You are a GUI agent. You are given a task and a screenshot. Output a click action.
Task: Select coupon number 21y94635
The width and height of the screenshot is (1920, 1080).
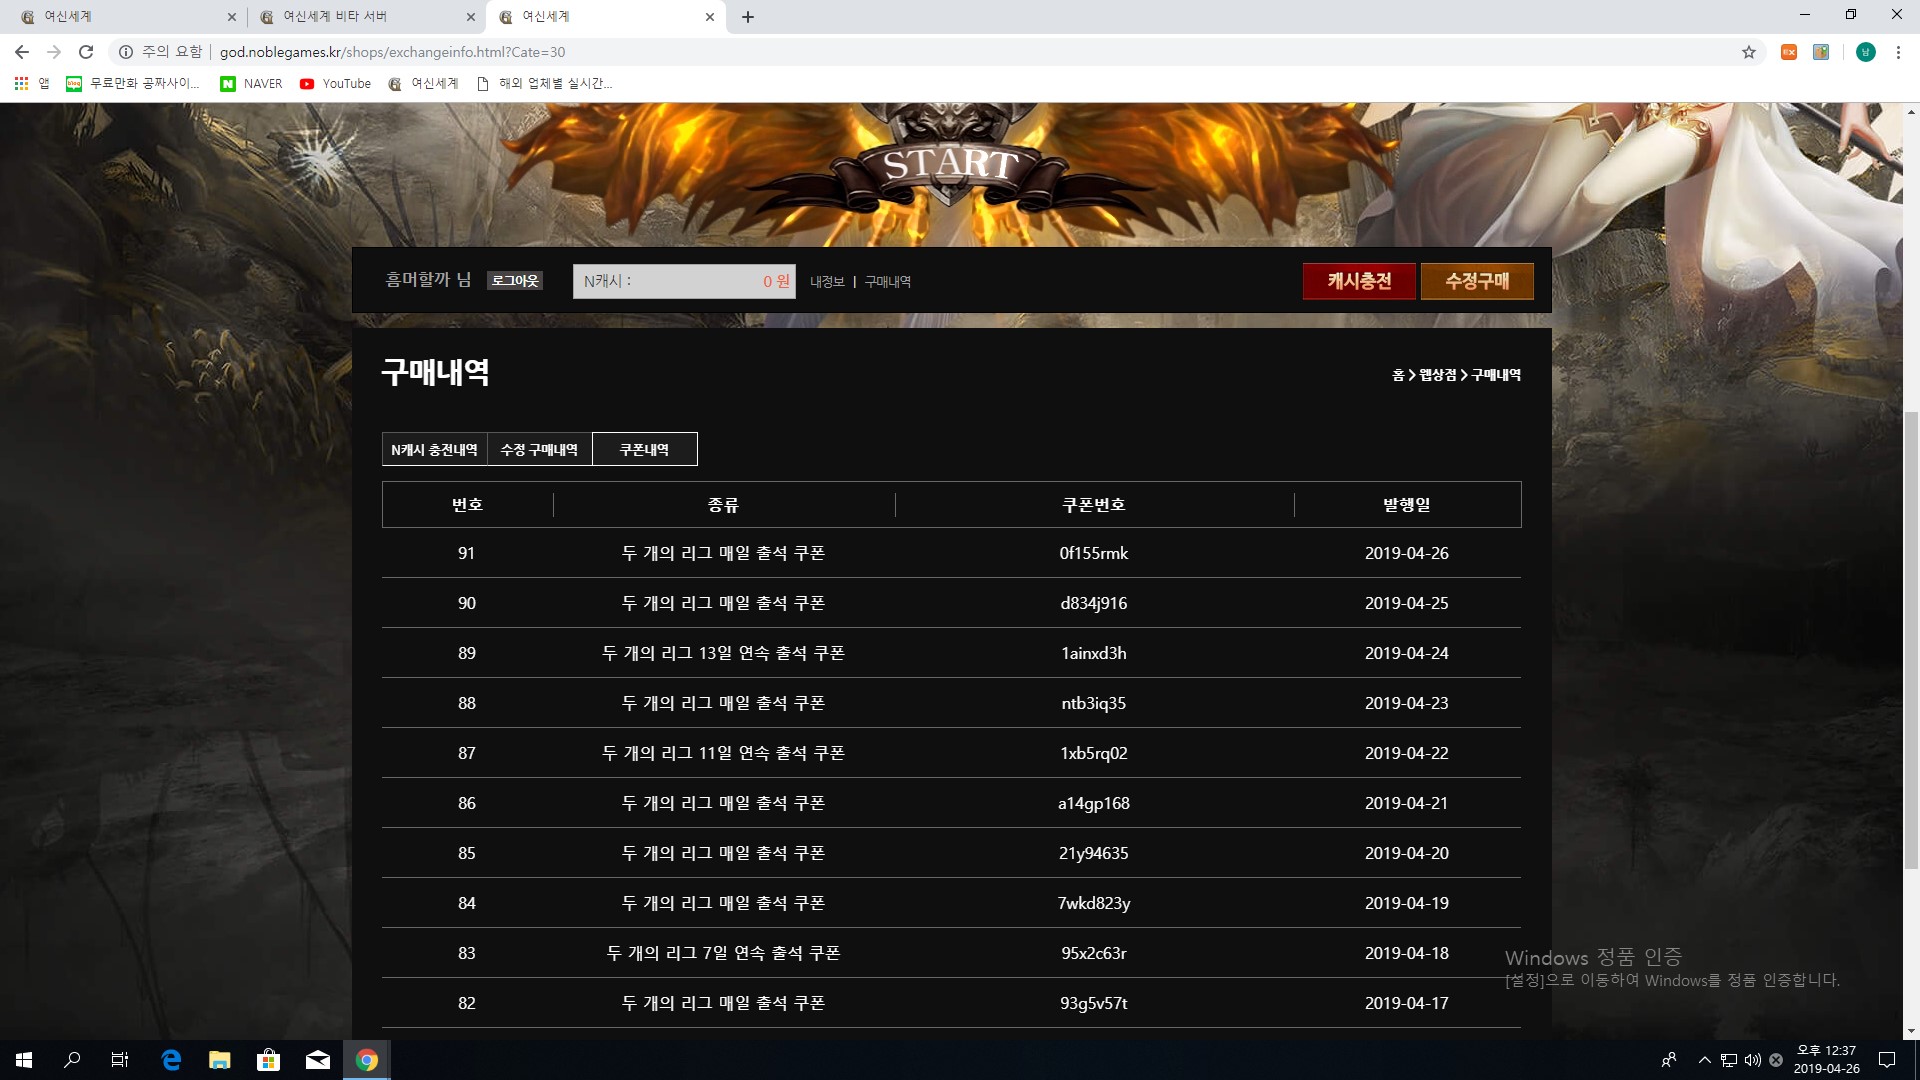1094,853
